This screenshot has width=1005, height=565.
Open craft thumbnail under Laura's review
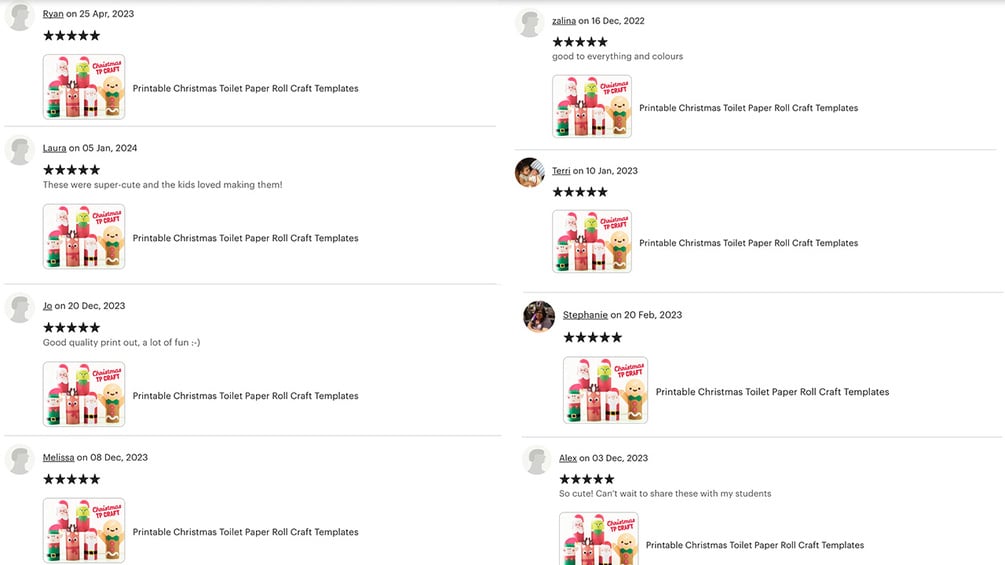(84, 237)
